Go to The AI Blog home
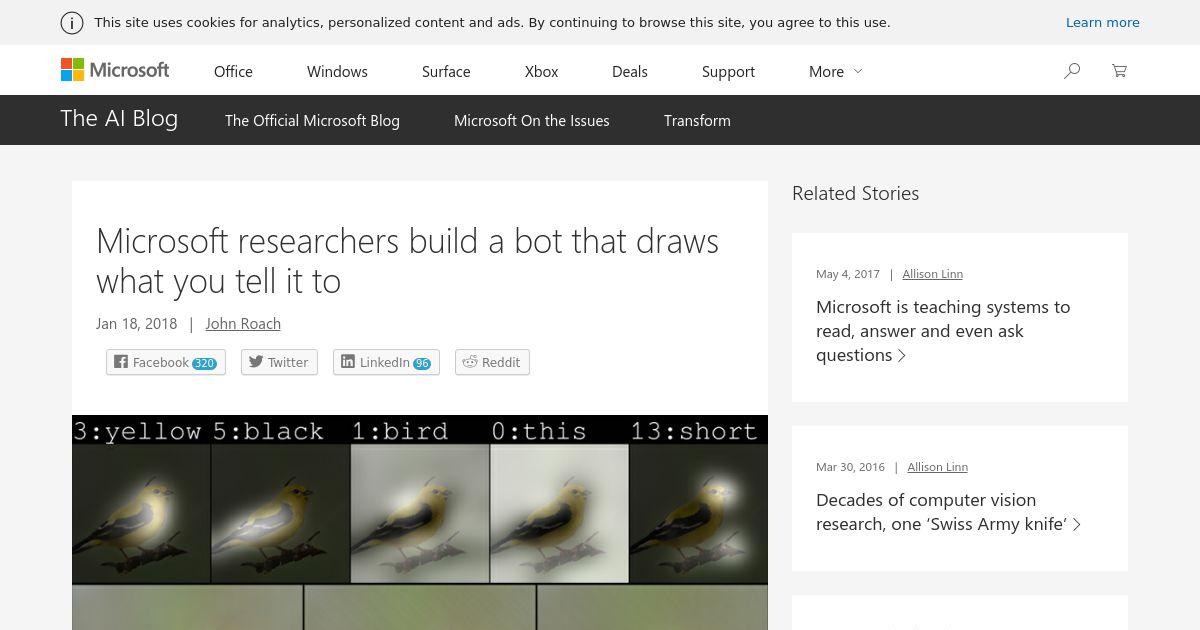The image size is (1200, 630). click(119, 118)
